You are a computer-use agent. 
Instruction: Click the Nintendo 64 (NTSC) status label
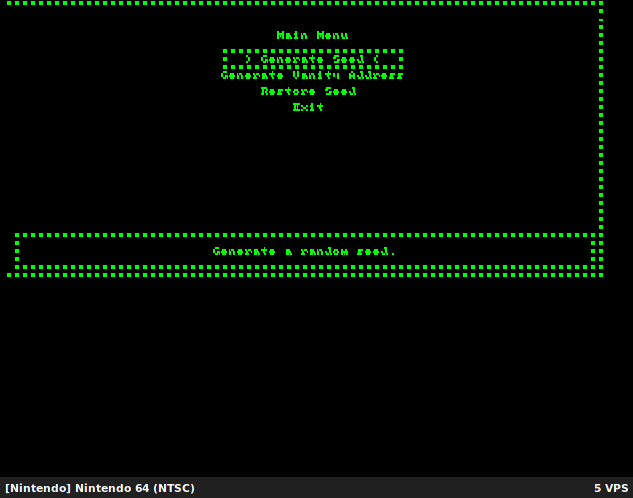click(x=100, y=488)
